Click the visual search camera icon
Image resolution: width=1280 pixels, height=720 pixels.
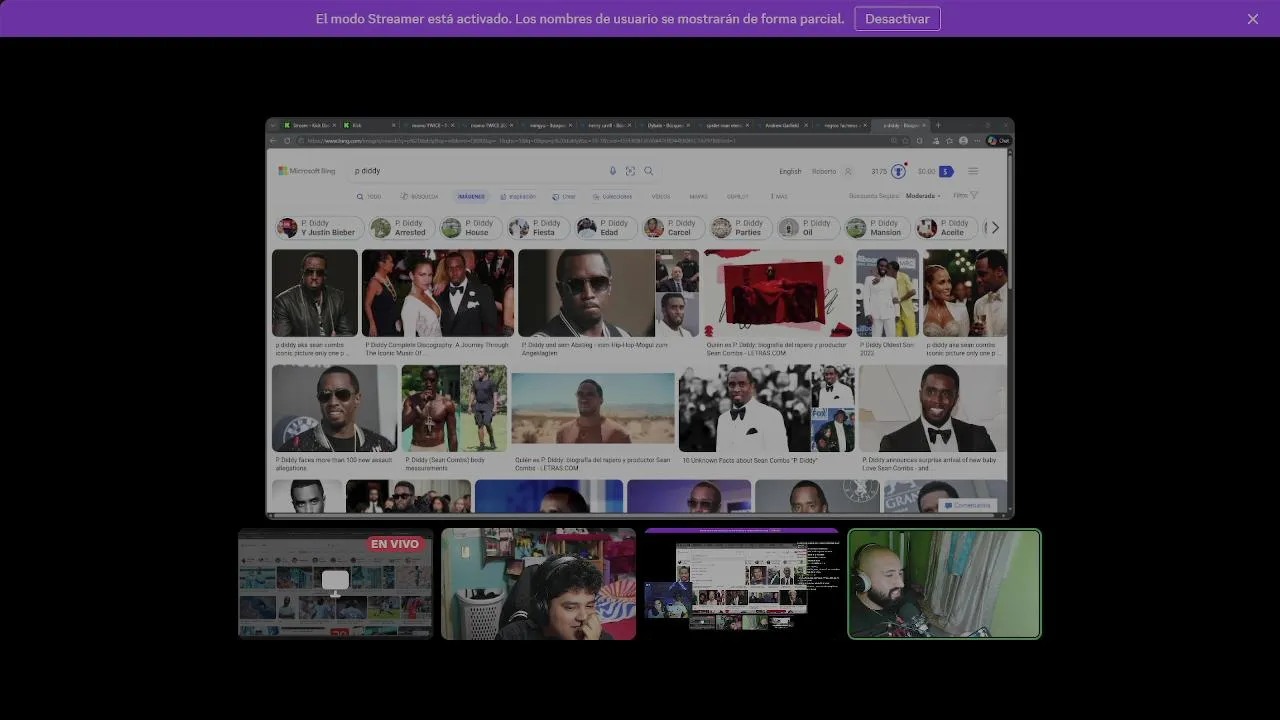click(630, 171)
